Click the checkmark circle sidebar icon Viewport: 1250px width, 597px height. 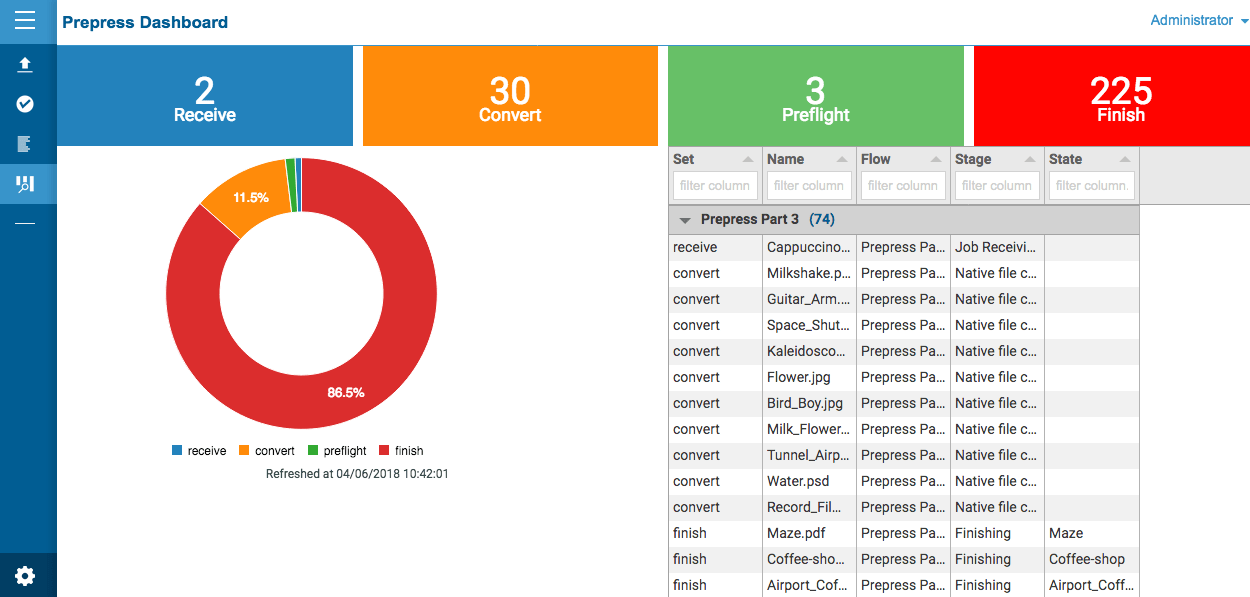tap(25, 104)
